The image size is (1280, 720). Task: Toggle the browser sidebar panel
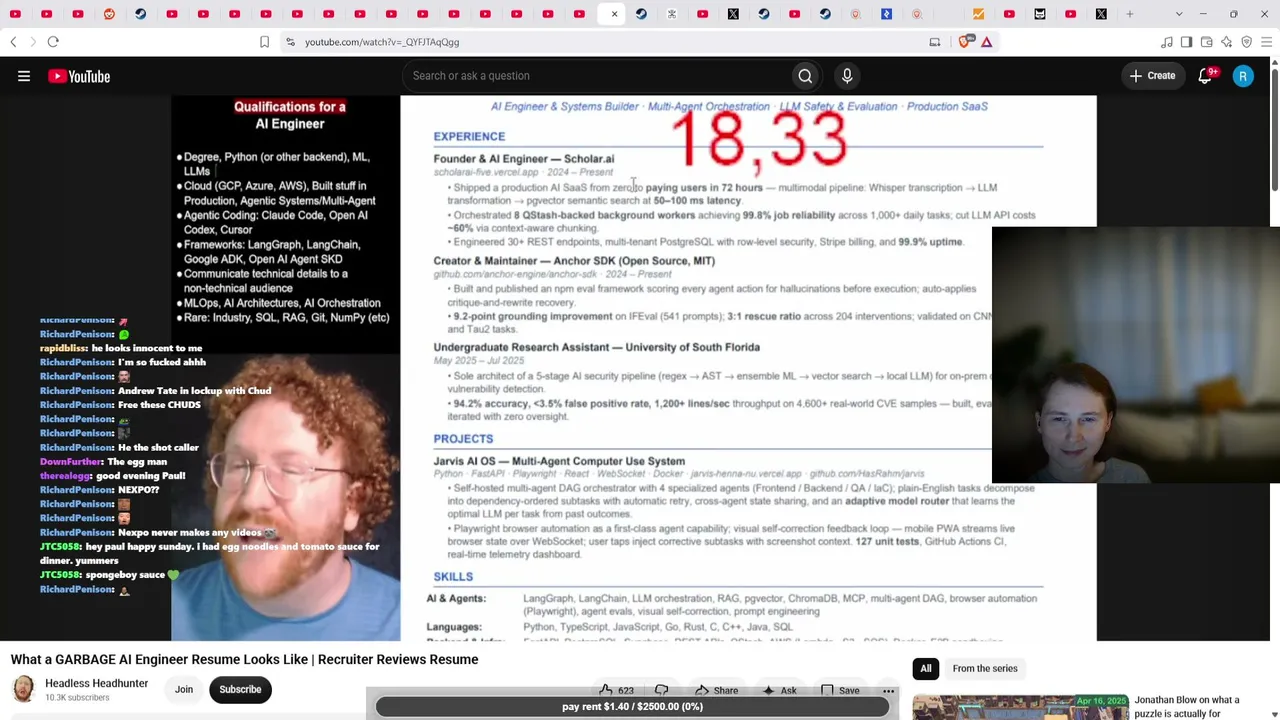1186,42
